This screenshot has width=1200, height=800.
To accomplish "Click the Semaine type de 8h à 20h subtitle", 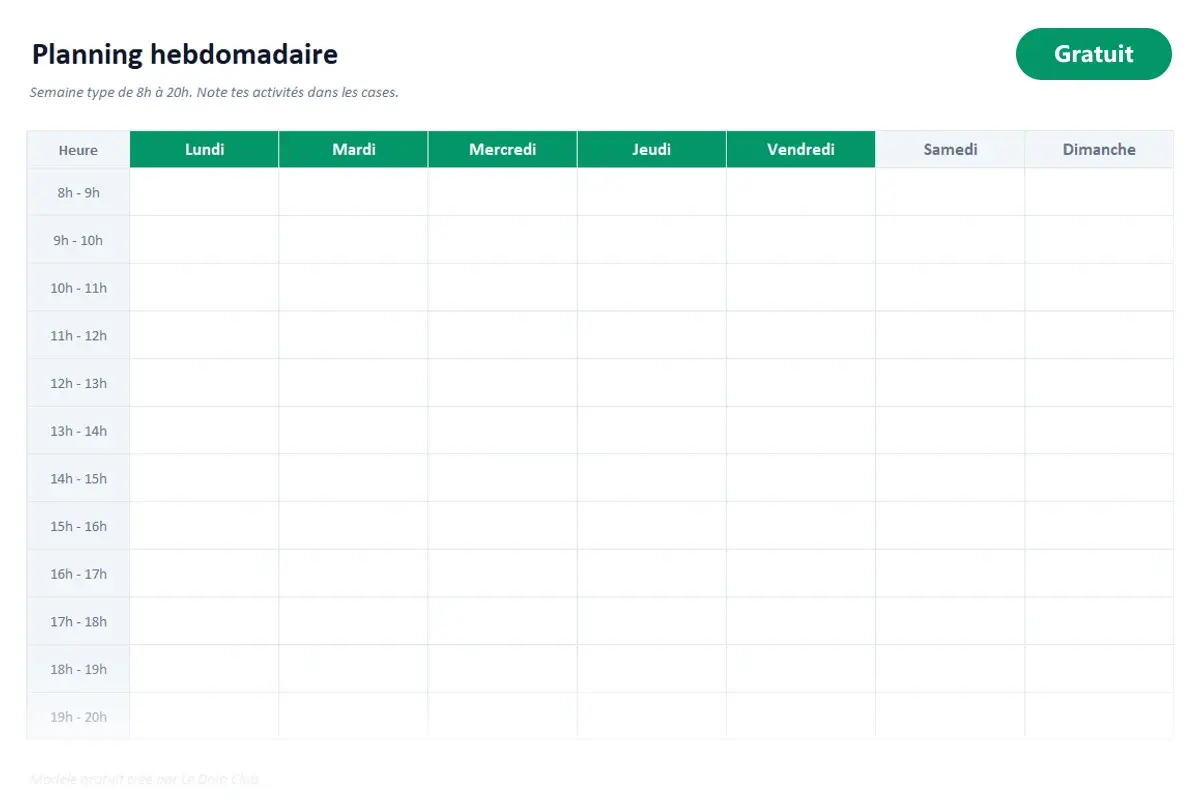I will 214,92.
